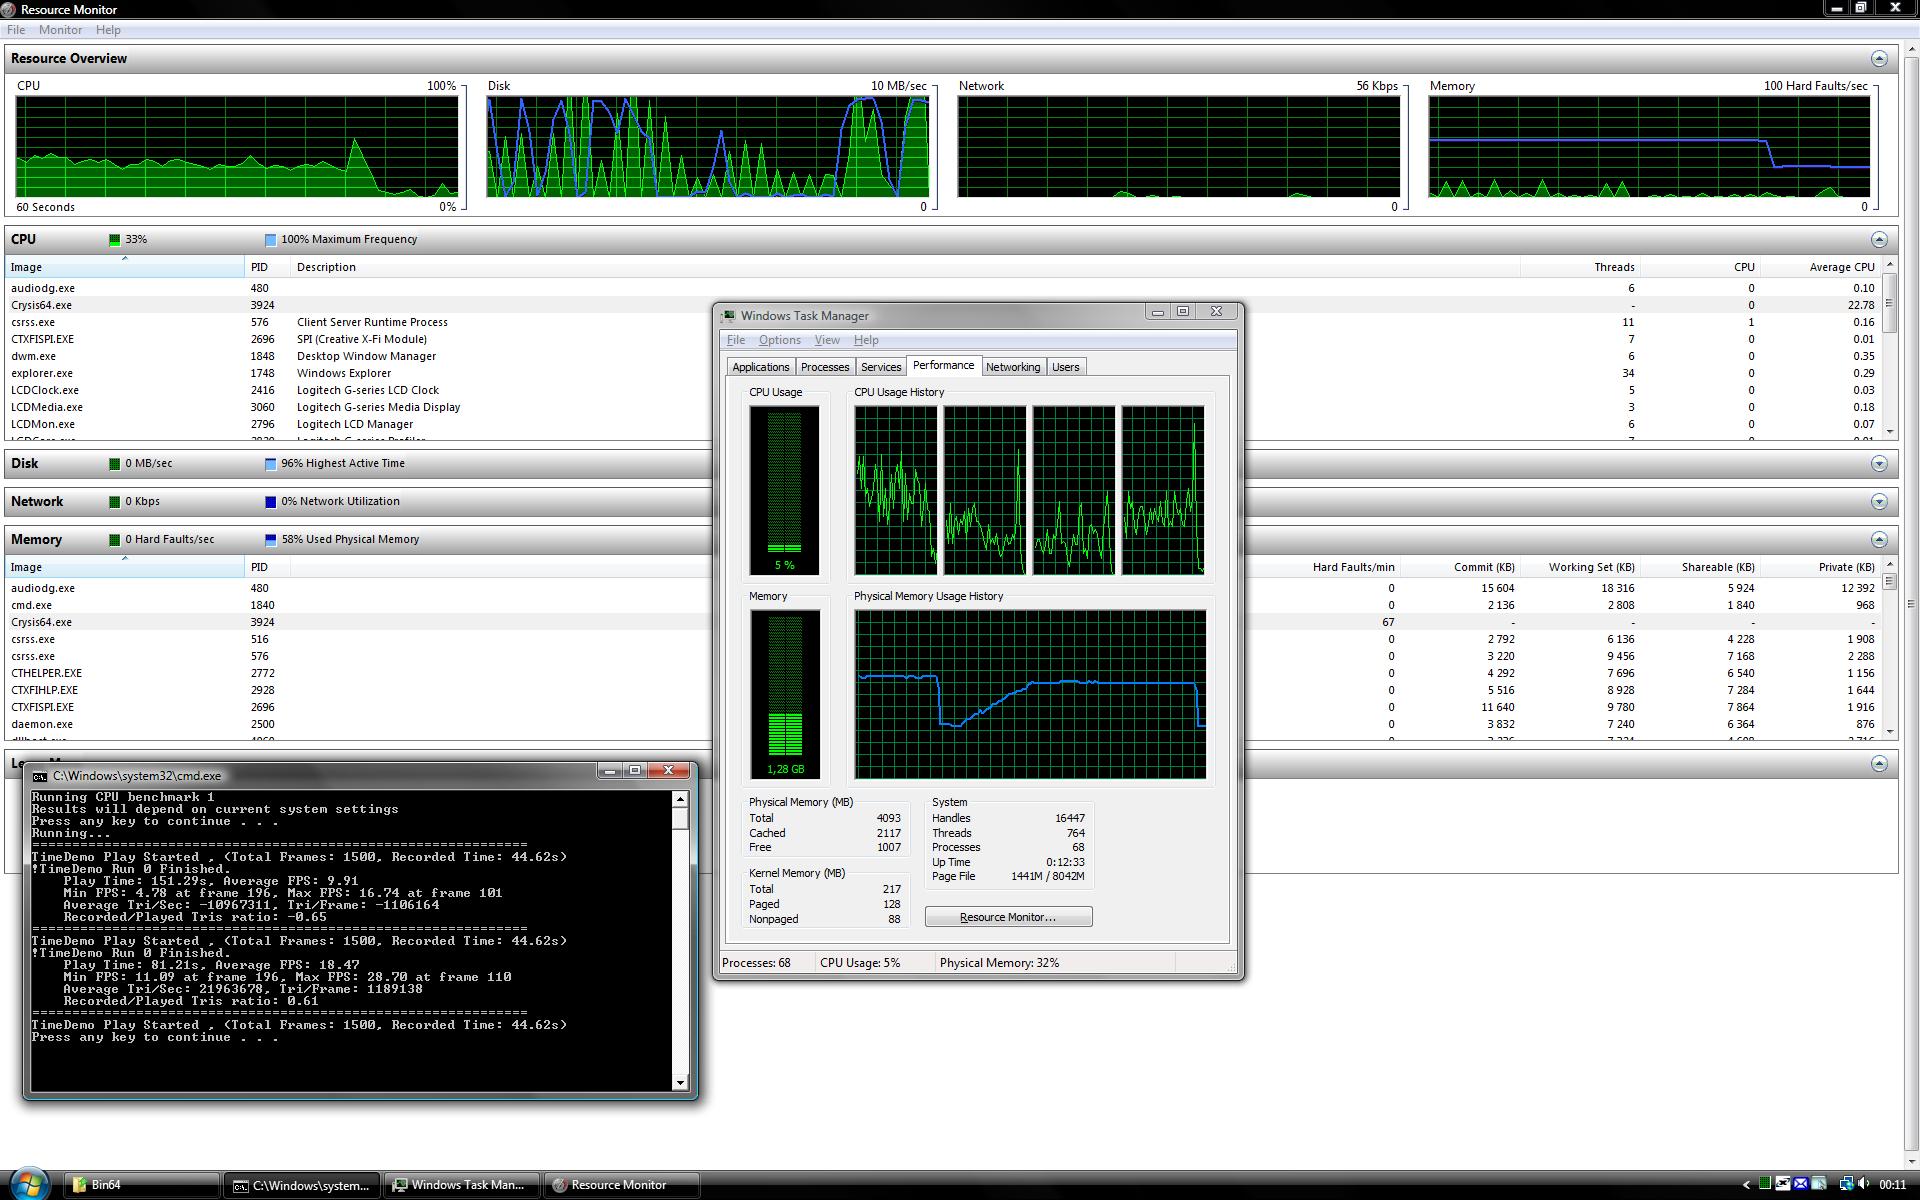Click cmd.exe window title bar icon
The width and height of the screenshot is (1920, 1200).
40,776
